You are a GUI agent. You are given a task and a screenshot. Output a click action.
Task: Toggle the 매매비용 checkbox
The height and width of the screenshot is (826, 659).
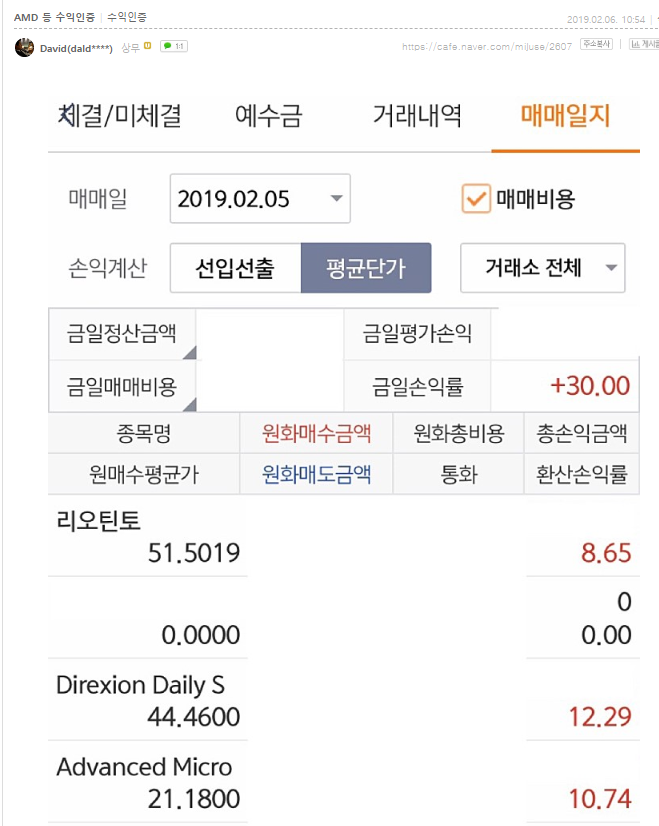click(x=476, y=198)
